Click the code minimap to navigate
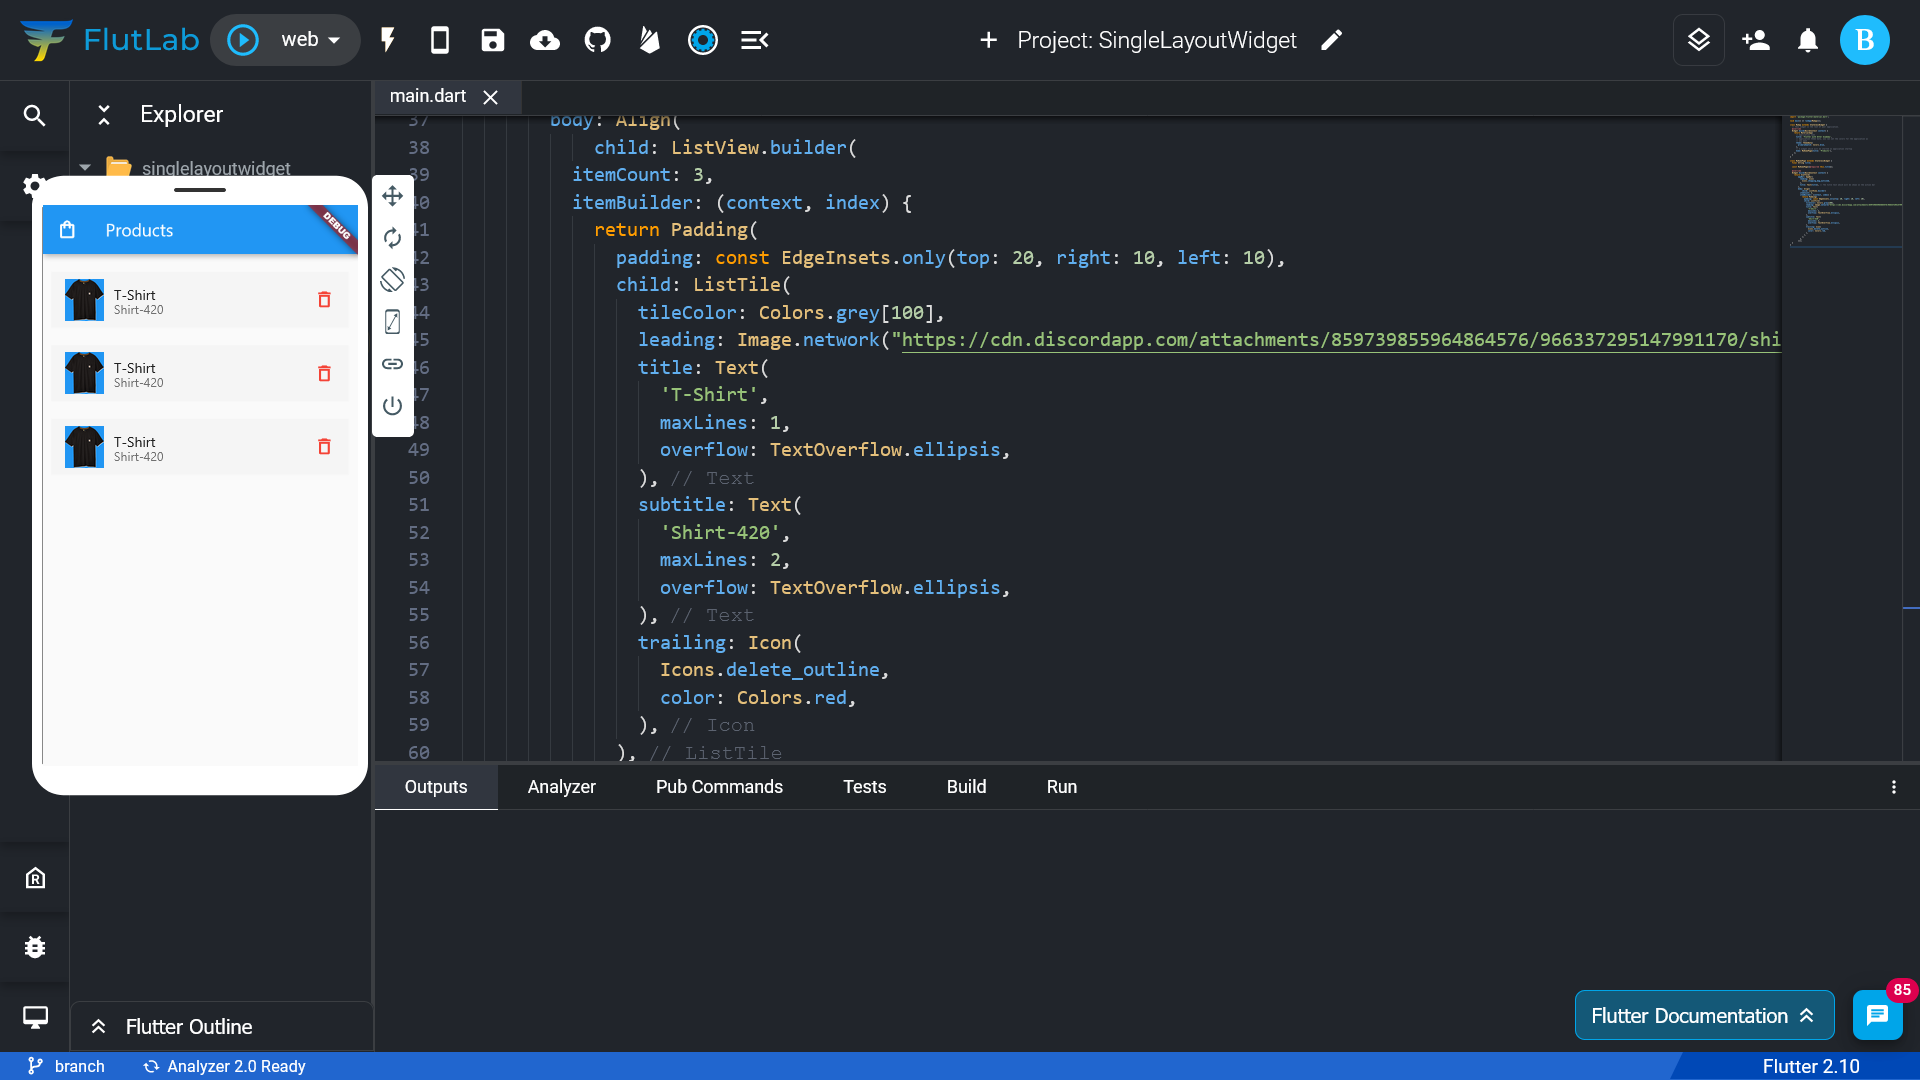 coord(1845,180)
